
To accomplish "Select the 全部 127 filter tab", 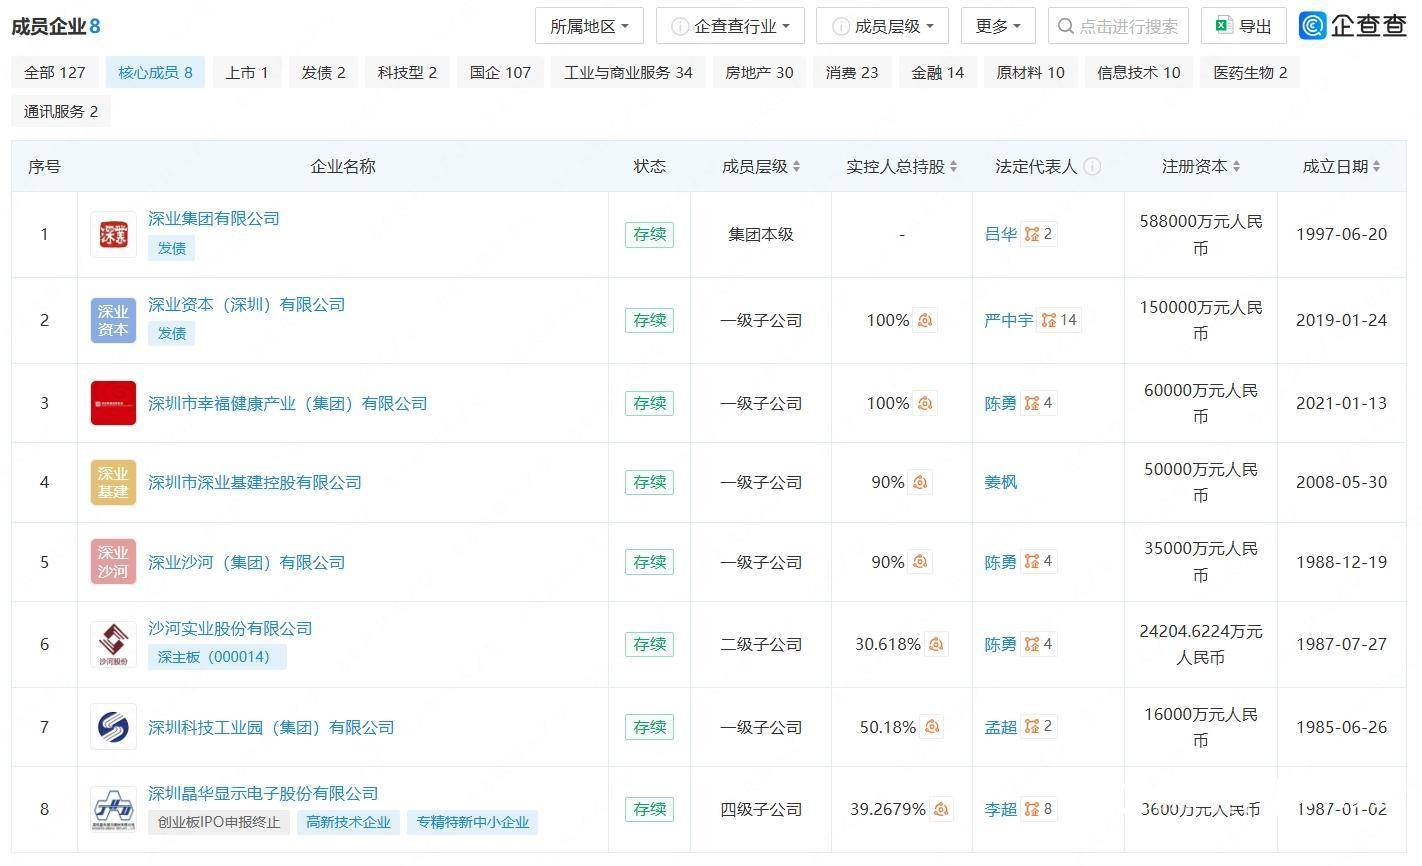I will tap(55, 72).
